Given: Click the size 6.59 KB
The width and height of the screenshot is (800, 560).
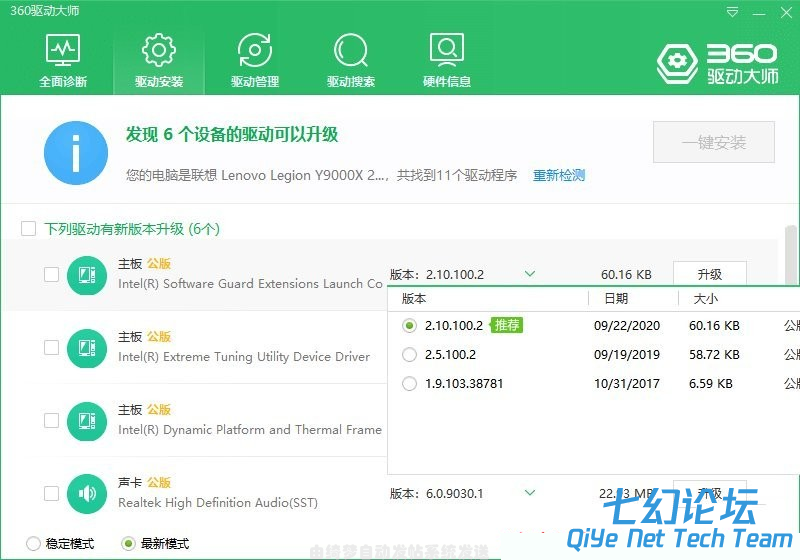Looking at the screenshot, I should point(711,384).
